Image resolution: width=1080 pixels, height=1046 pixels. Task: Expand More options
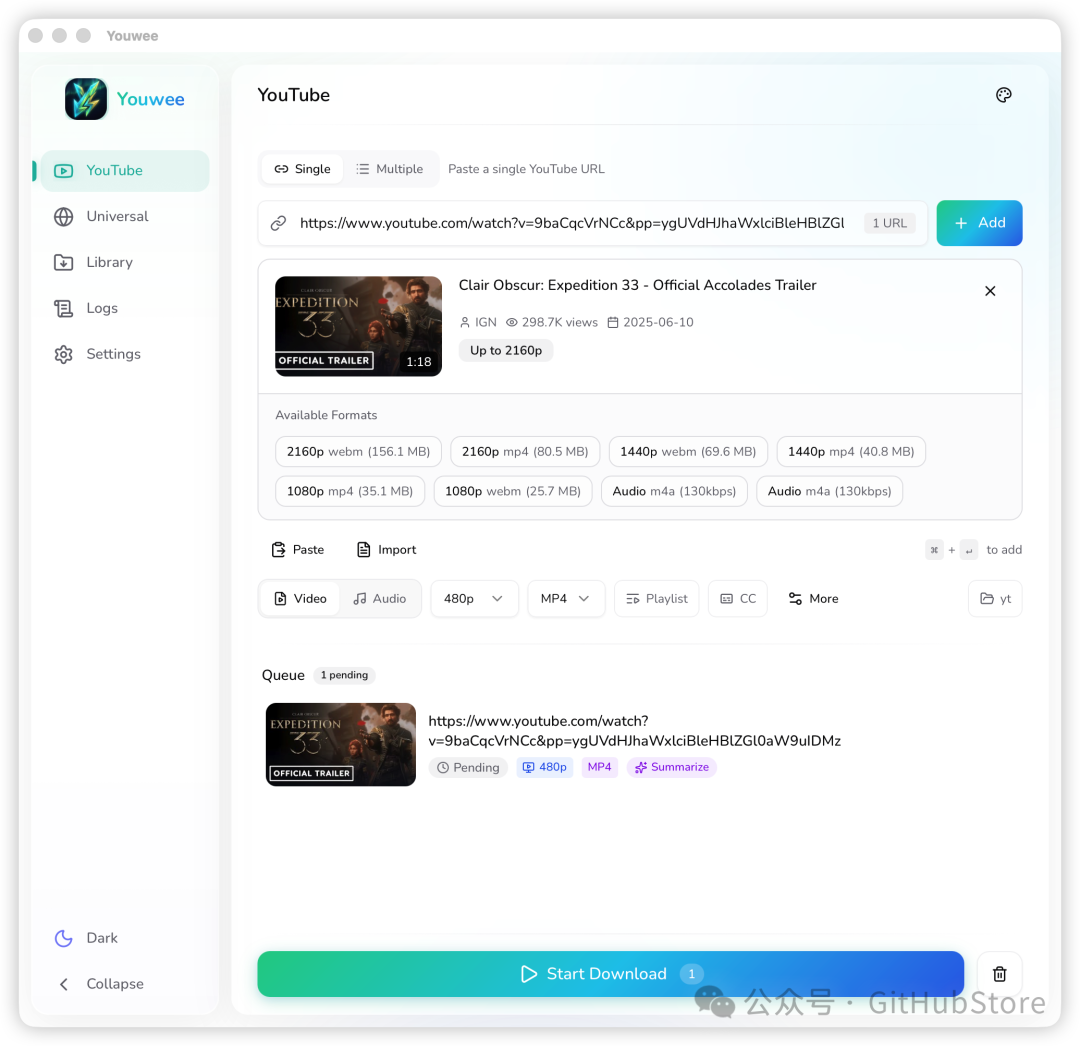813,599
